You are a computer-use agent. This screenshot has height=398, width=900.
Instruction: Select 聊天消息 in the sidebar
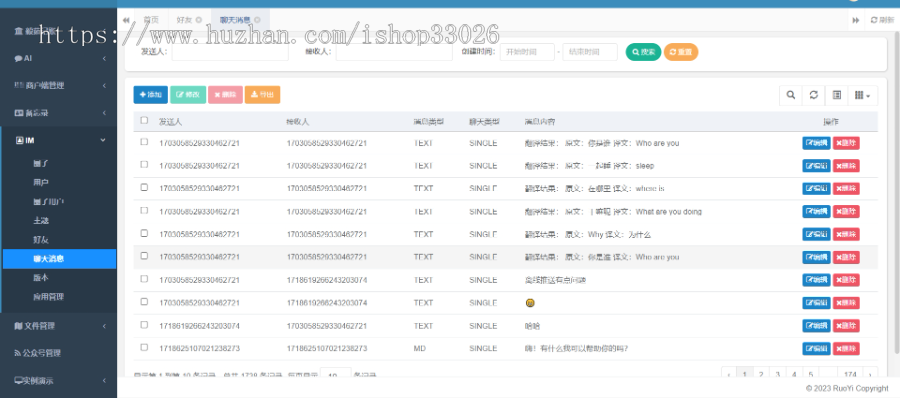[59, 259]
